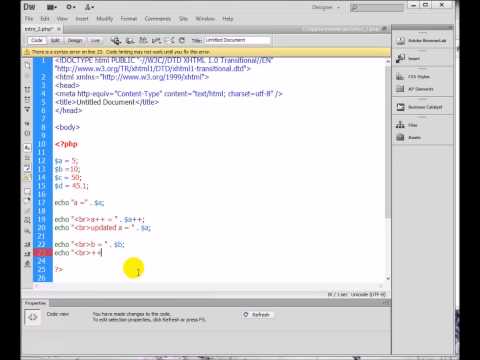Click the Balance Braces icon

(28, 133)
